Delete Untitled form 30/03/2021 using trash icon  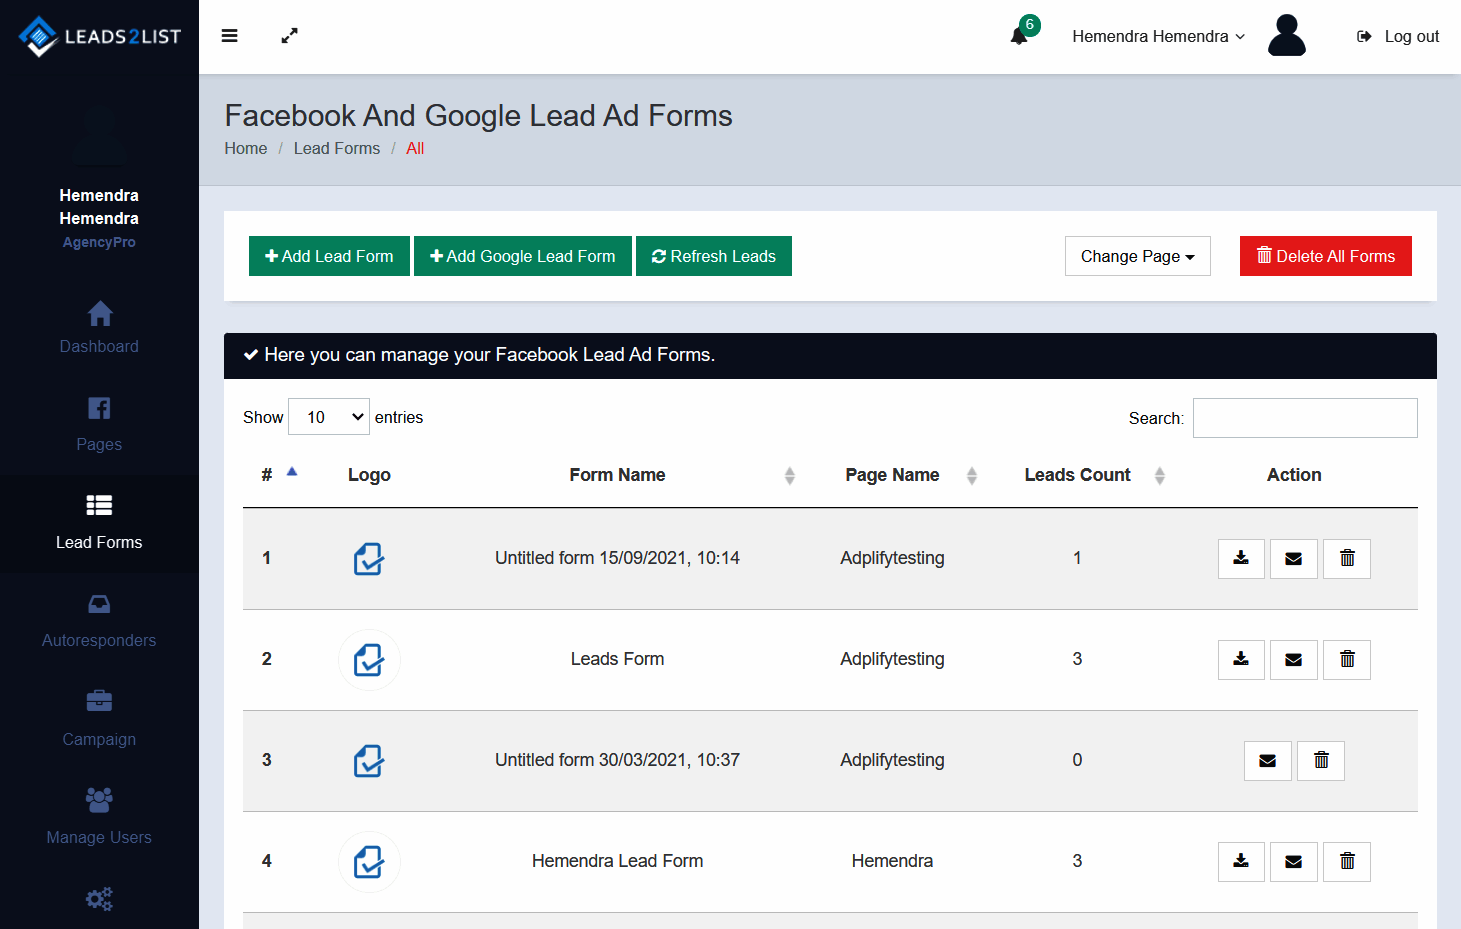1320,761
